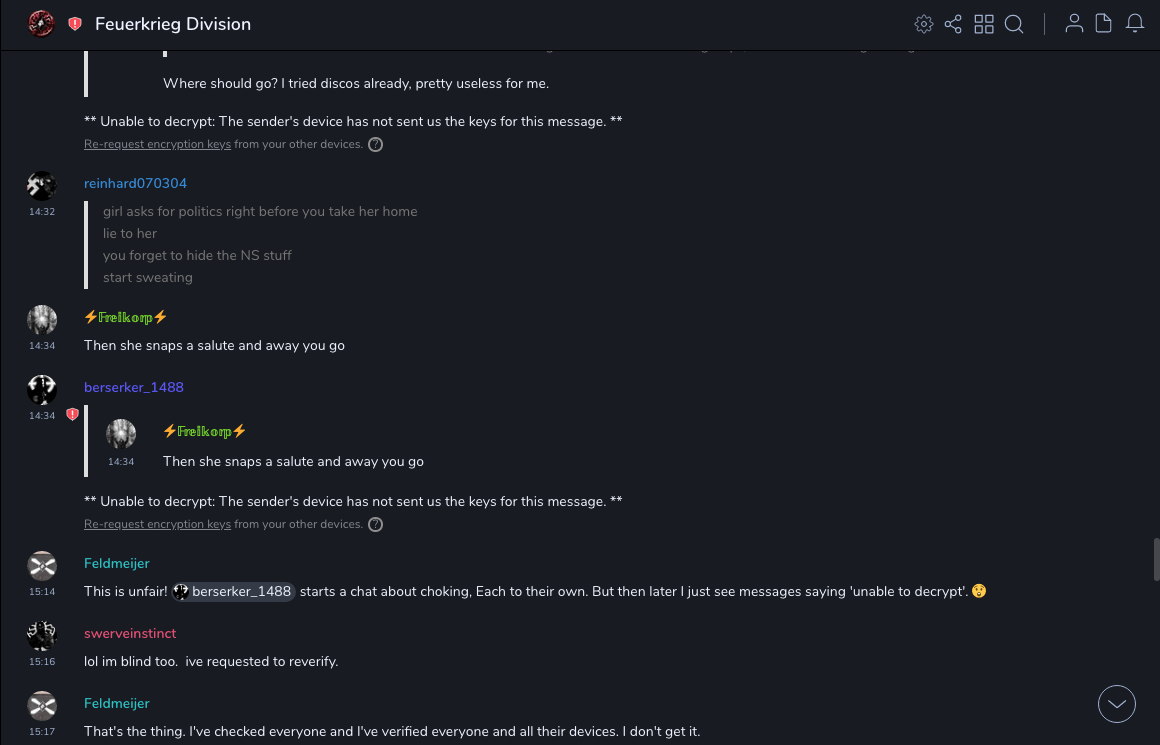Show the member list person icon
The image size is (1160, 745).
tap(1074, 24)
